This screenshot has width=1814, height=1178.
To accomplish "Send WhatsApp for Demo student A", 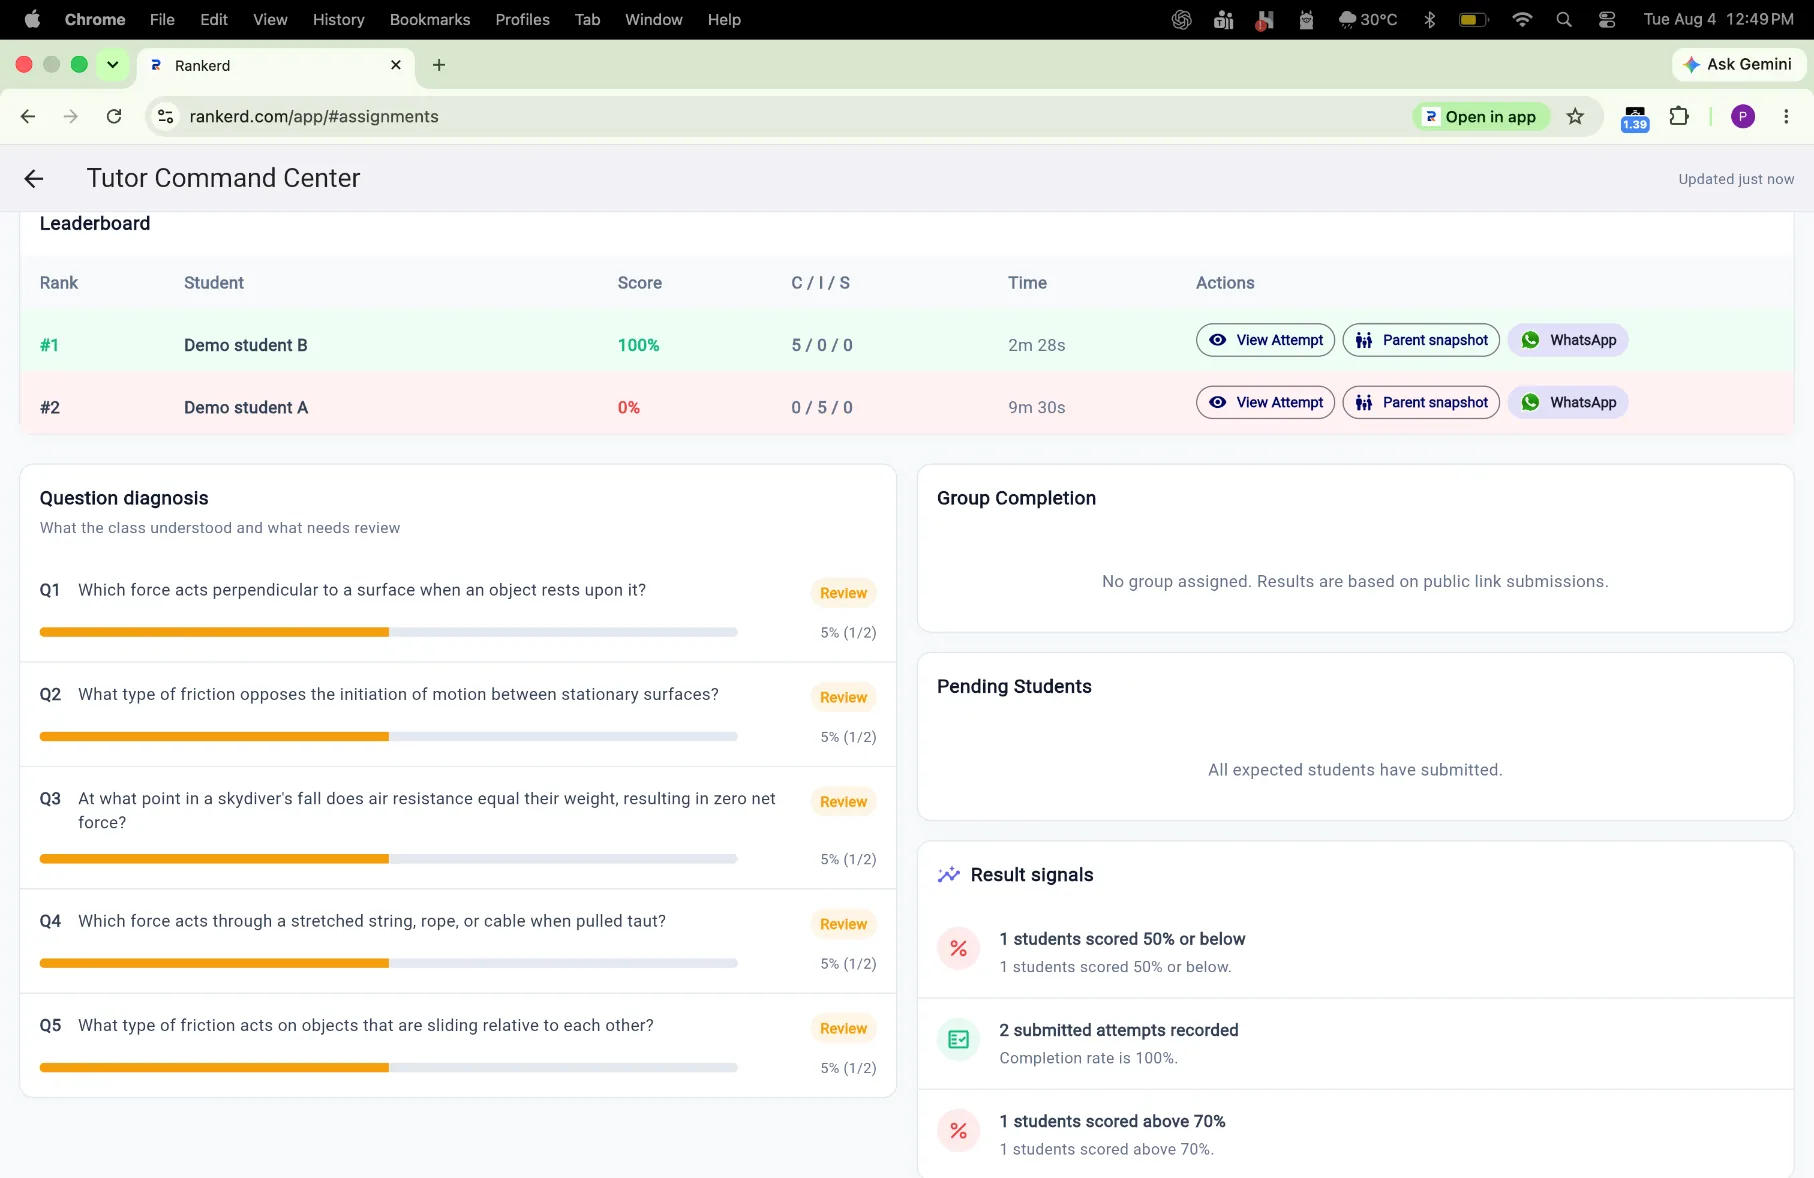I will [x=1568, y=402].
